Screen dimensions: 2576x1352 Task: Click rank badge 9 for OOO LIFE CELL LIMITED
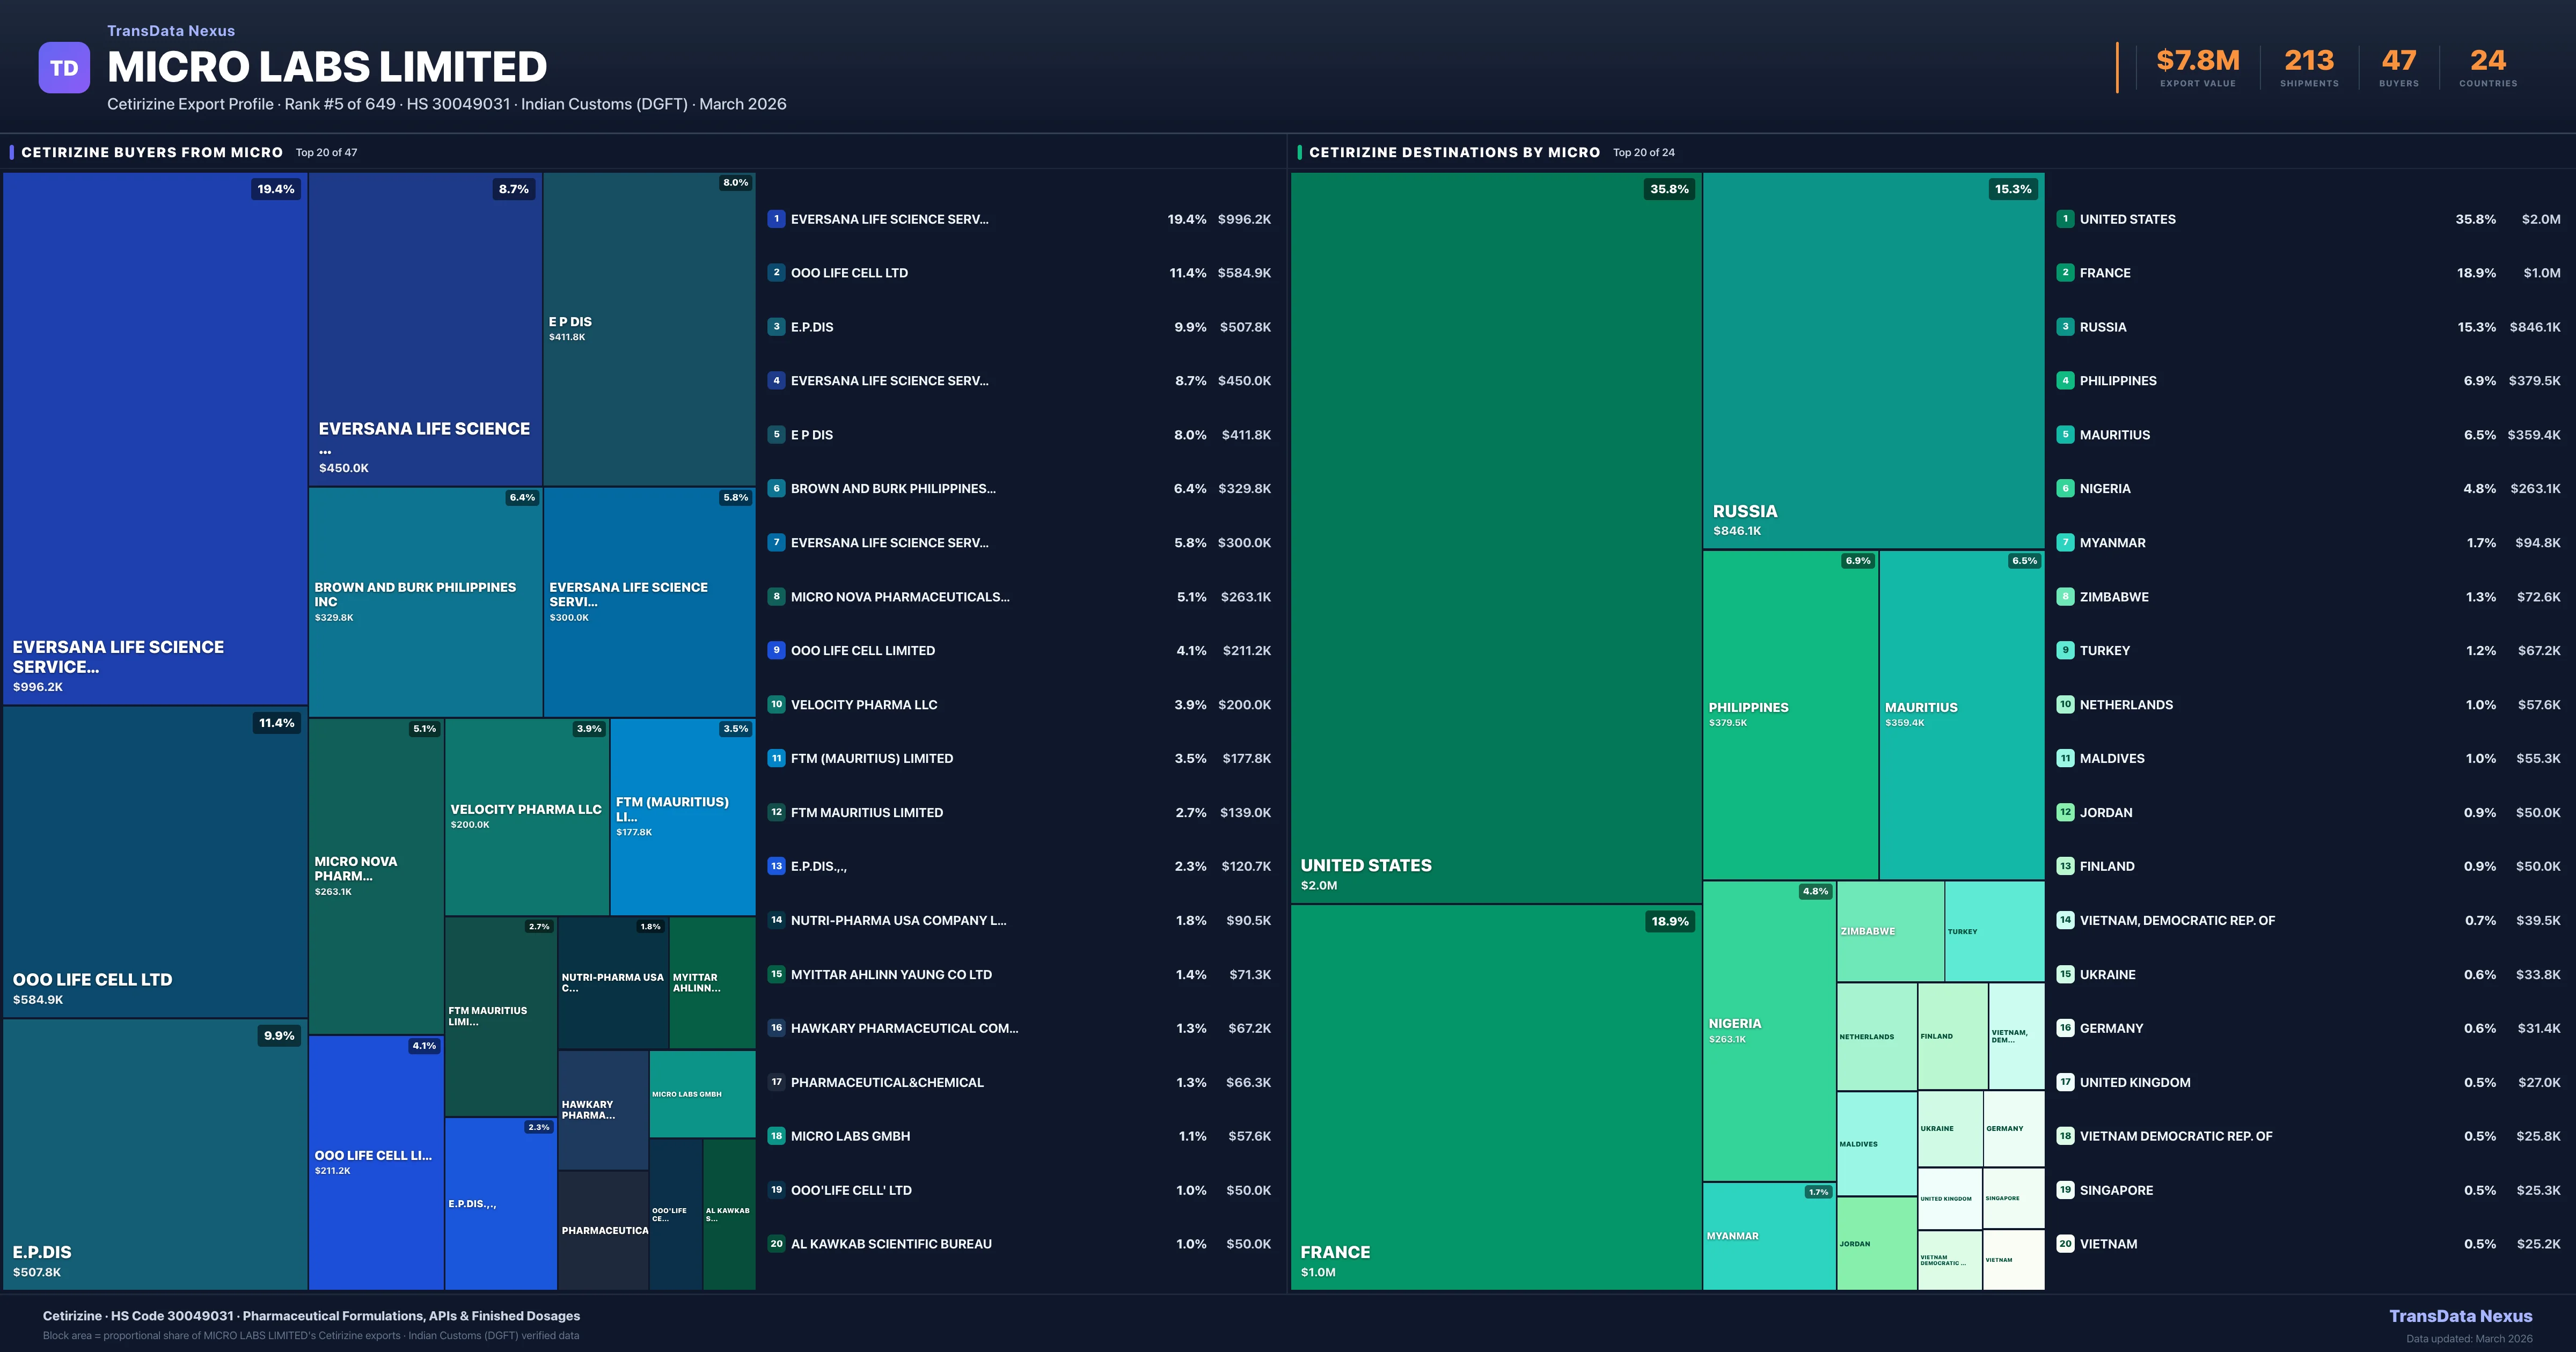tap(776, 650)
